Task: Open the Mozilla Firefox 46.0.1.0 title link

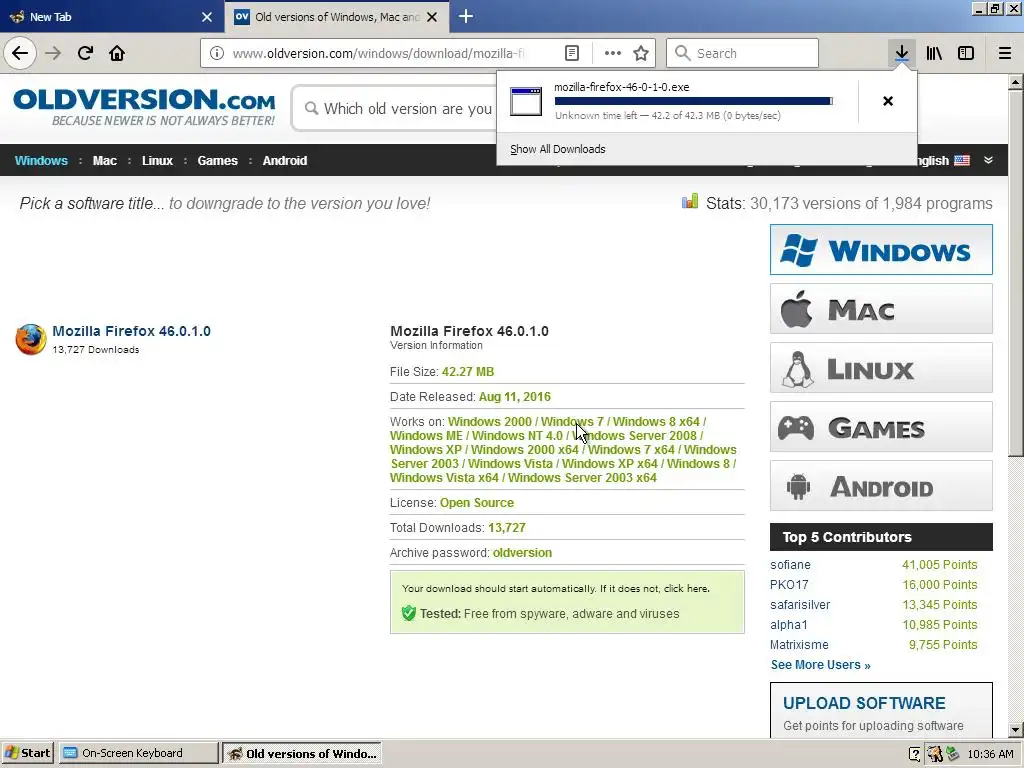Action: point(131,331)
